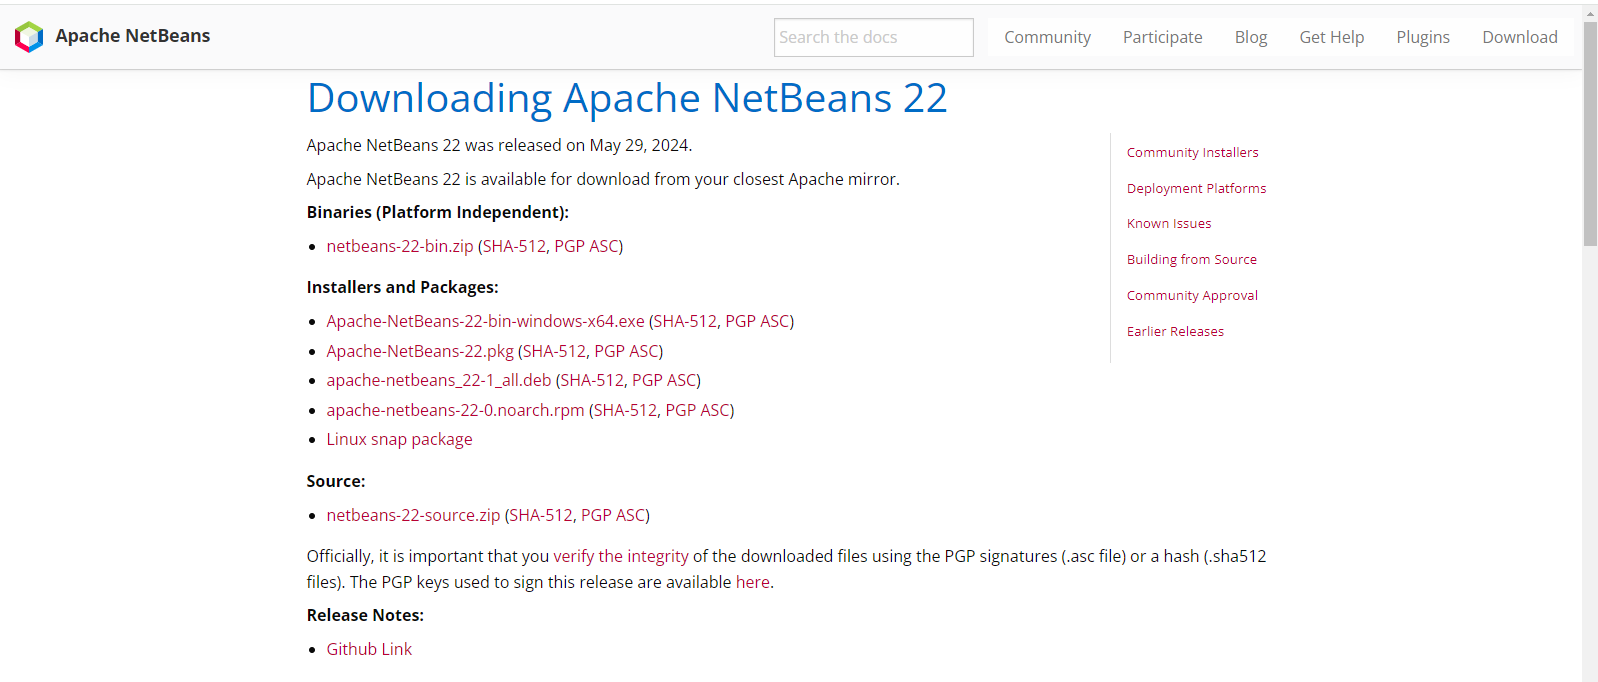Viewport: 1598px width, 682px height.
Task: Open the Github Link release notes
Action: (x=369, y=649)
